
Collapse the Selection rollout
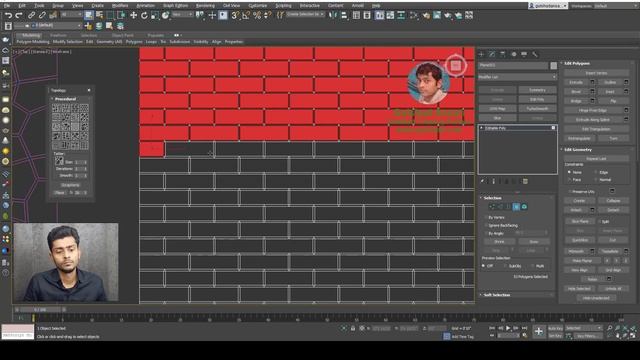coord(492,198)
